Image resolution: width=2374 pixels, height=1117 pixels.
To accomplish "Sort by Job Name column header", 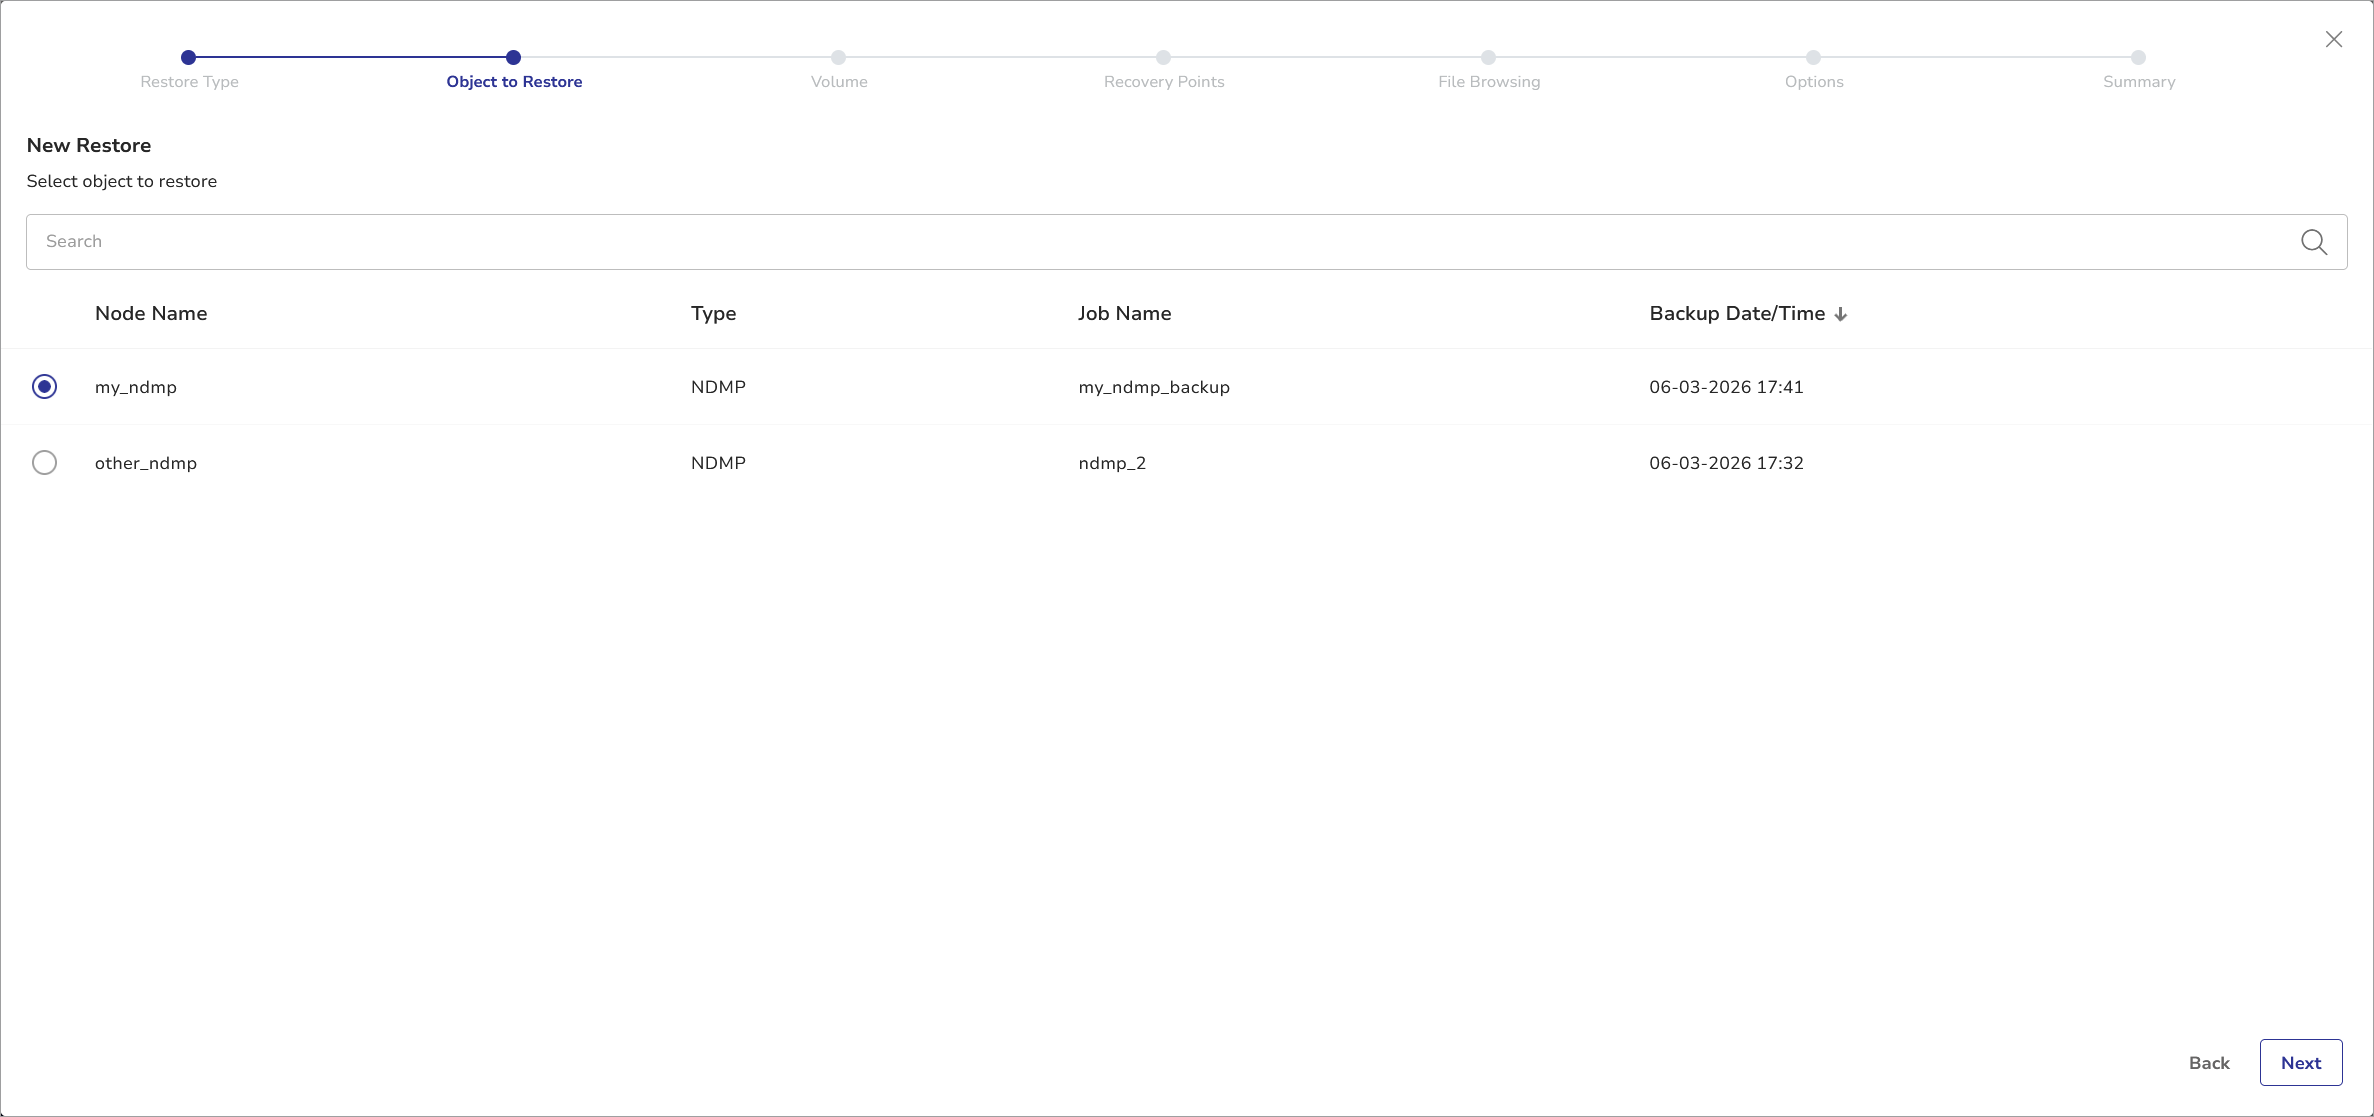I will [x=1124, y=313].
